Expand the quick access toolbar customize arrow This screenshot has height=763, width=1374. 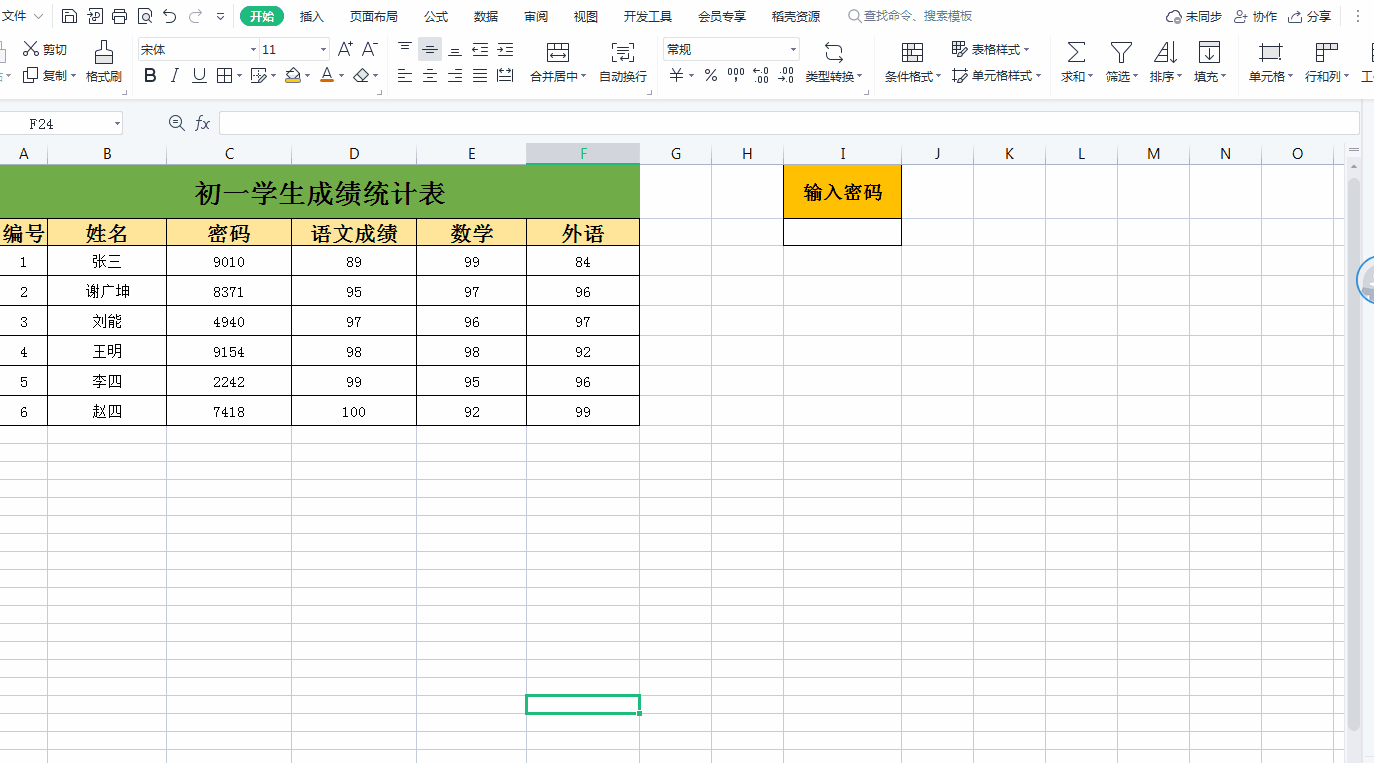coord(220,16)
